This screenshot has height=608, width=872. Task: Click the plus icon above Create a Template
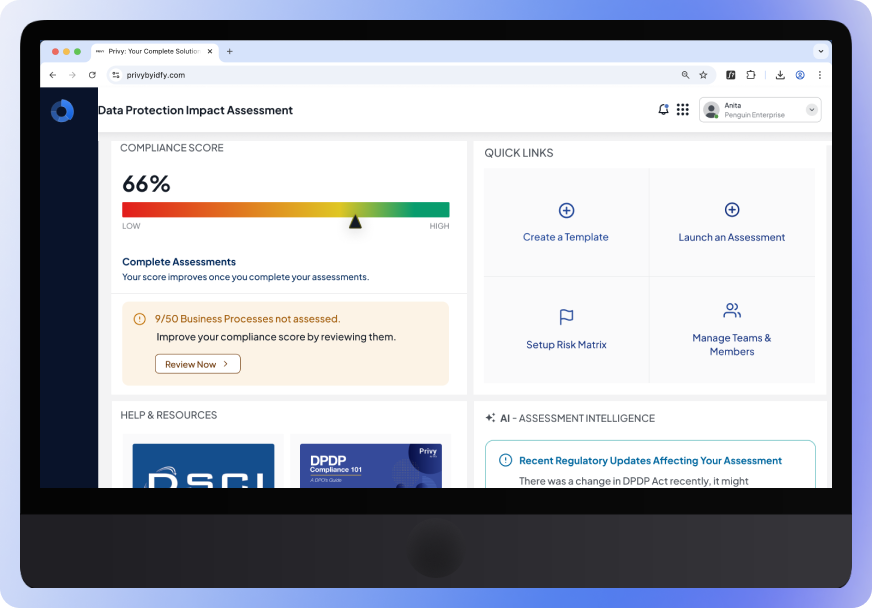click(x=566, y=210)
